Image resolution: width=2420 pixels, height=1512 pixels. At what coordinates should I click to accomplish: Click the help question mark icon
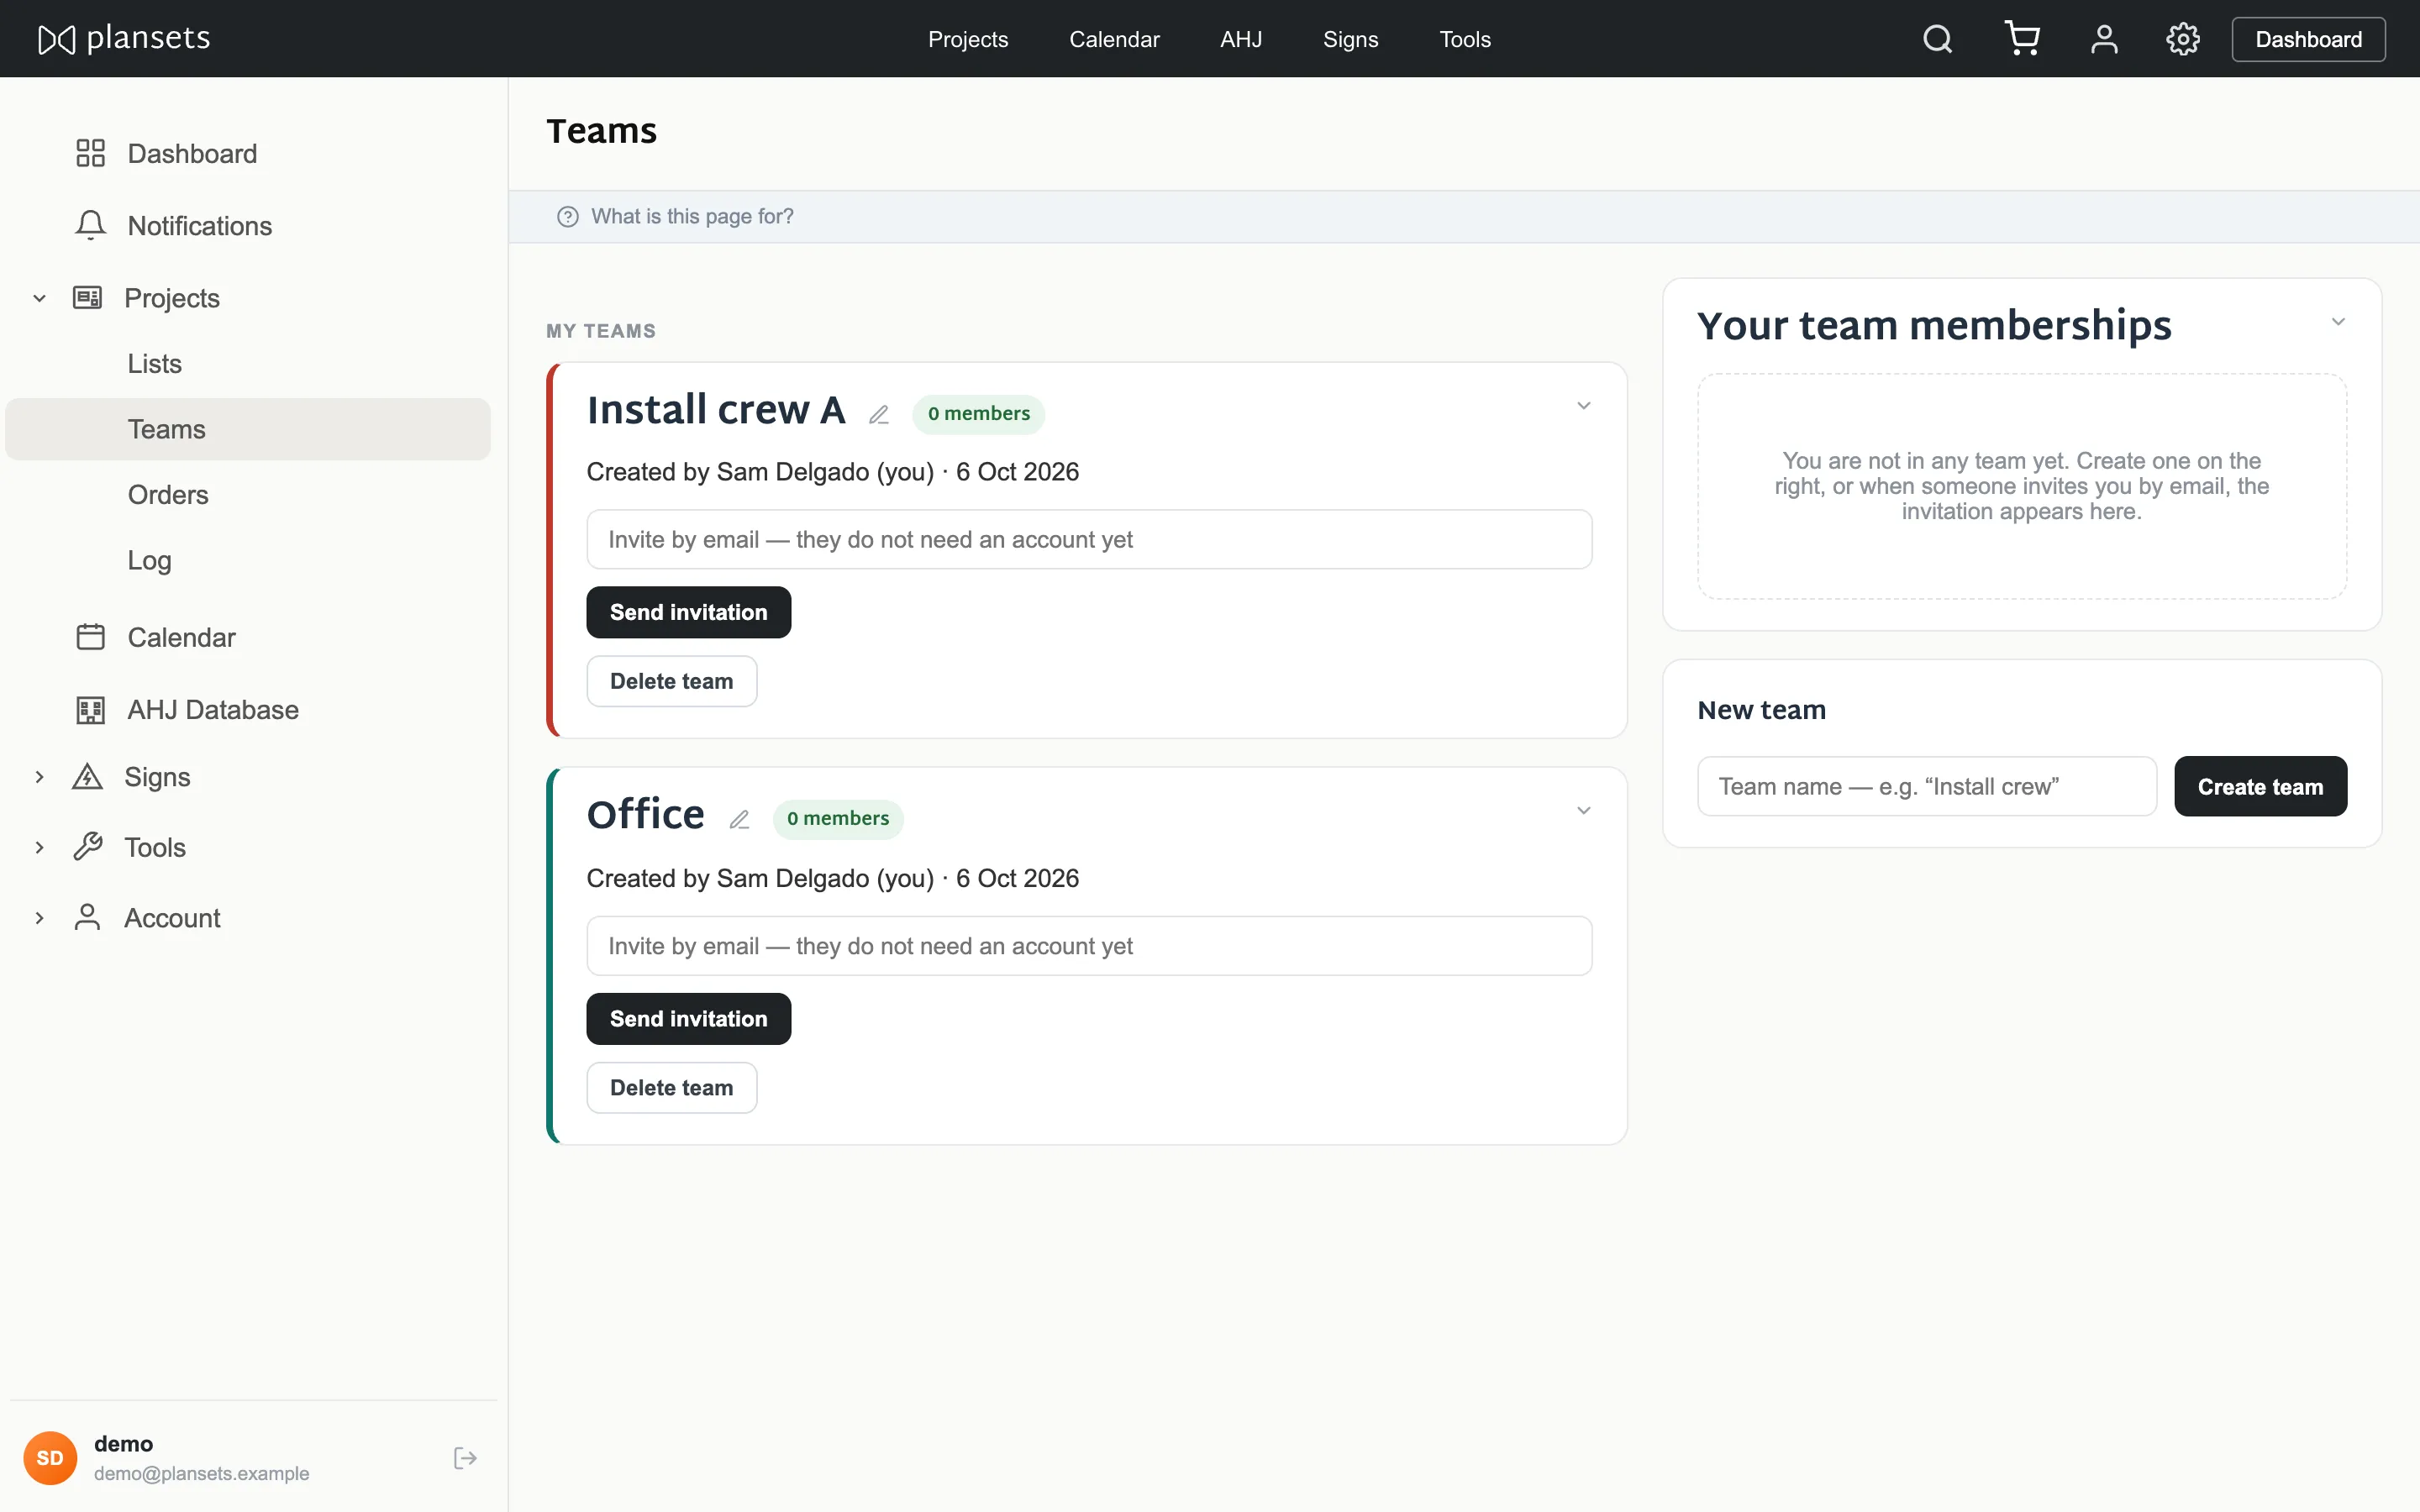point(568,216)
